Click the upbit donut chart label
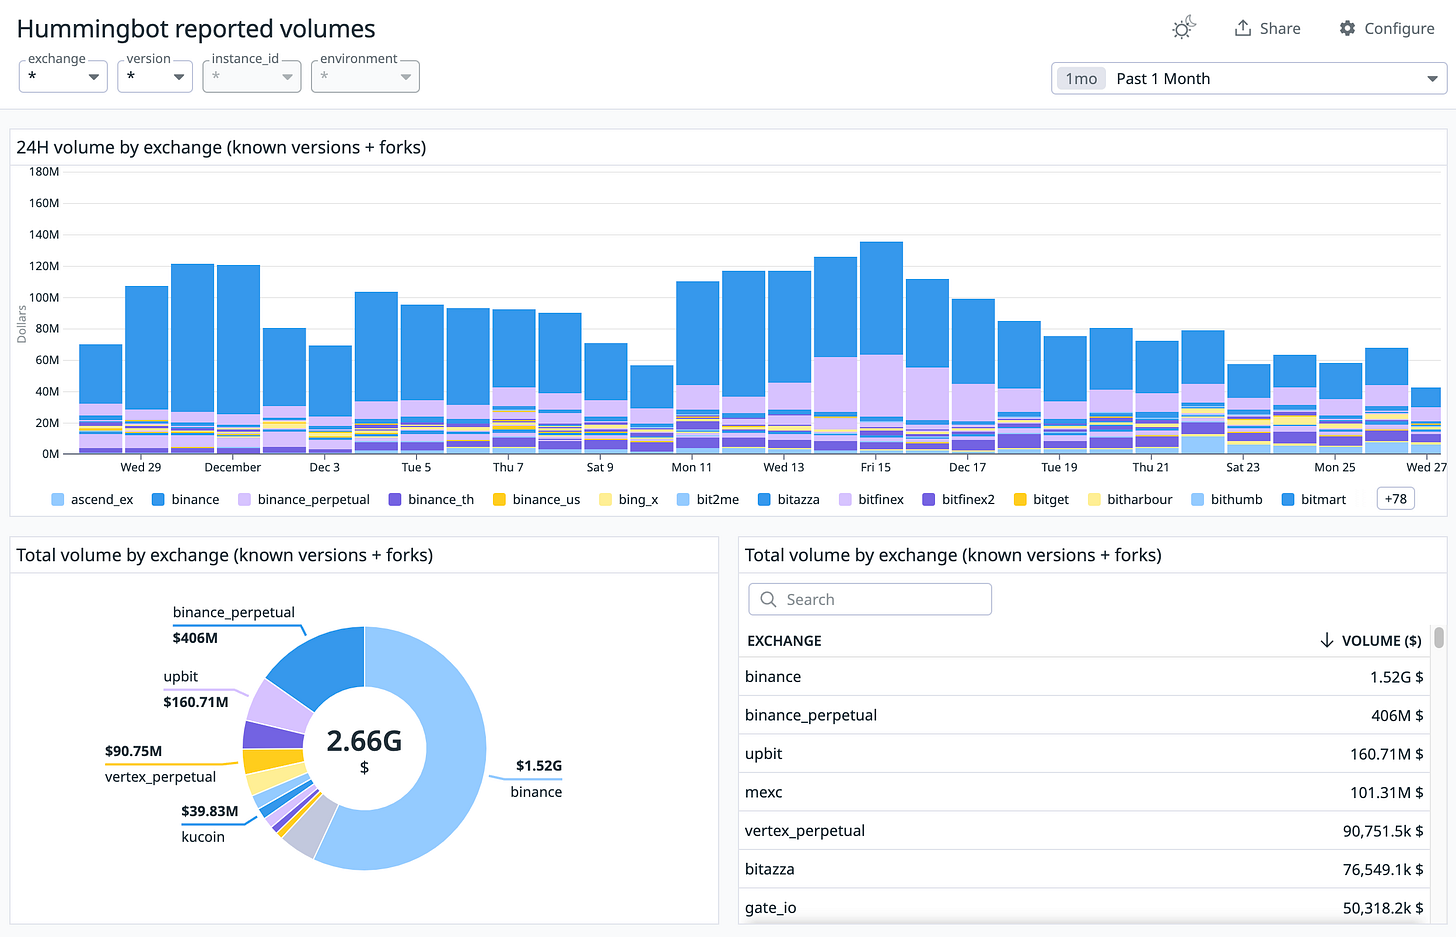Screen dimensions: 1456x937 tap(181, 677)
